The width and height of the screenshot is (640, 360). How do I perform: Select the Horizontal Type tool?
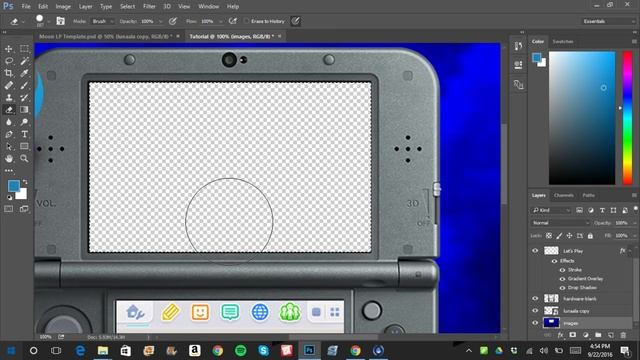[x=24, y=134]
